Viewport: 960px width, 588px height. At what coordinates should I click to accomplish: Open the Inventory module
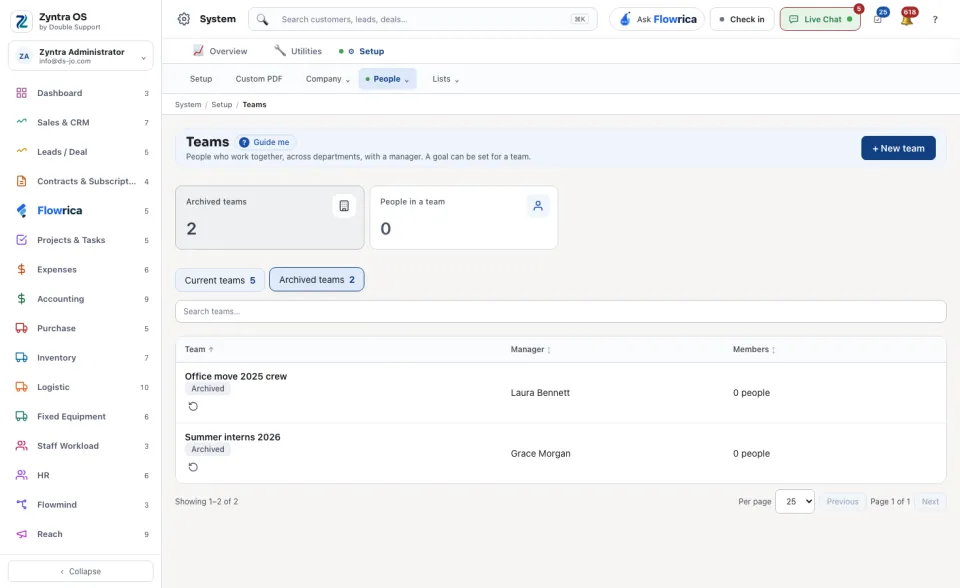point(81,358)
